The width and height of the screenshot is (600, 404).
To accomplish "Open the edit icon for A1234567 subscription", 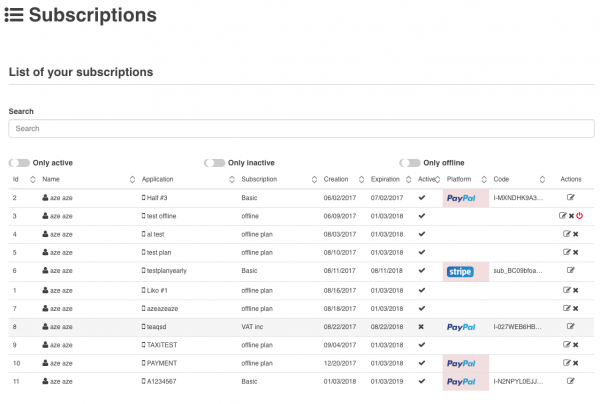I will [x=570, y=381].
